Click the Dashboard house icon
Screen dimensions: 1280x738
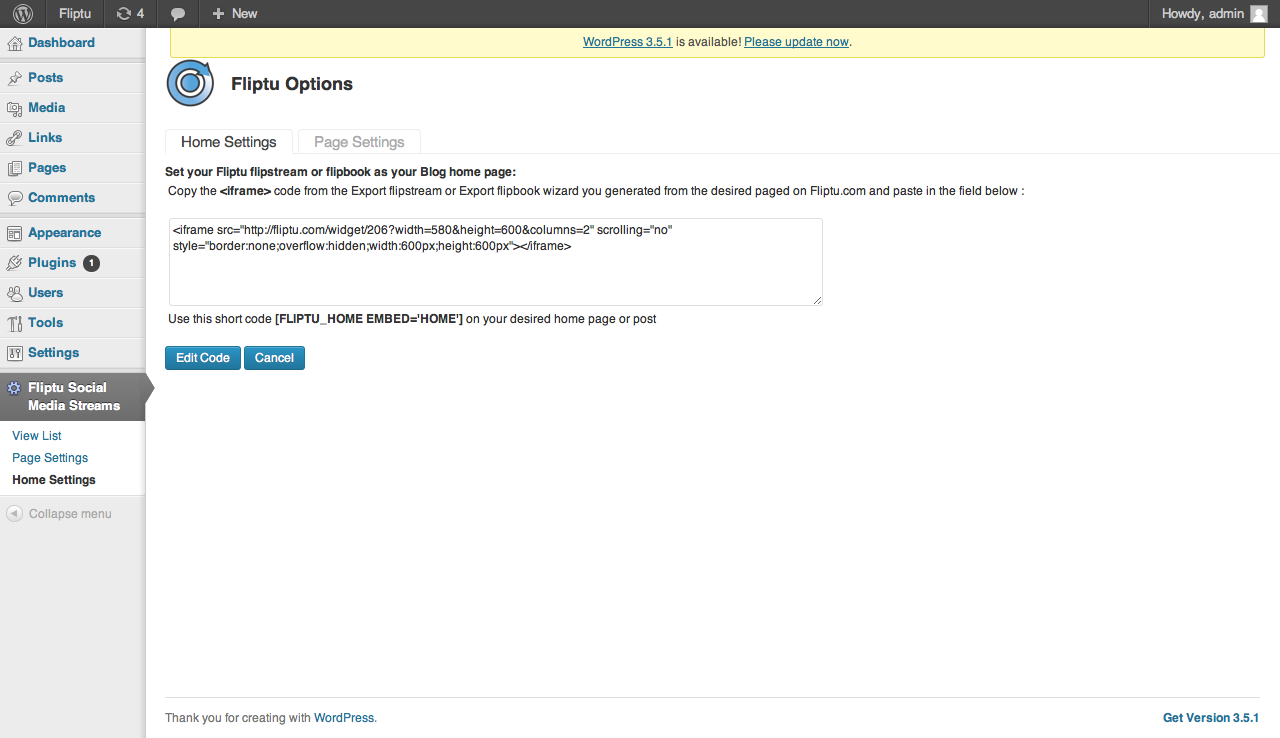click(15, 43)
